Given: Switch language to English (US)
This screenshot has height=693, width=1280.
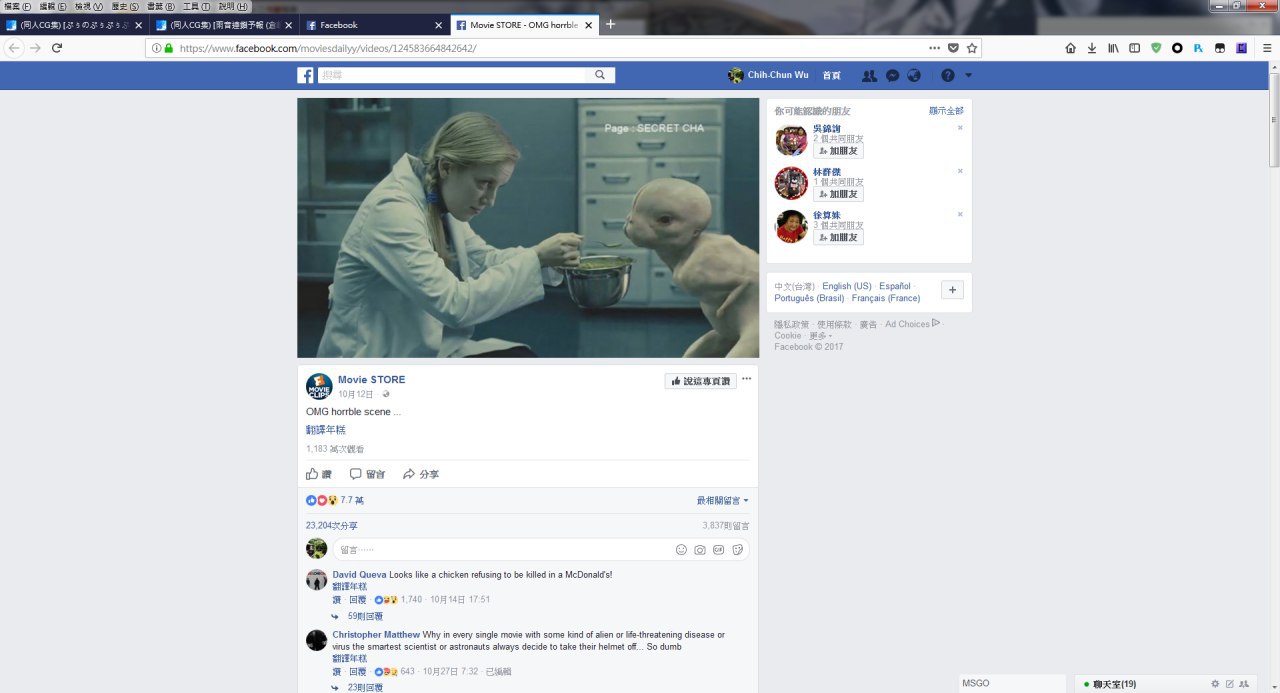Looking at the screenshot, I should (846, 286).
